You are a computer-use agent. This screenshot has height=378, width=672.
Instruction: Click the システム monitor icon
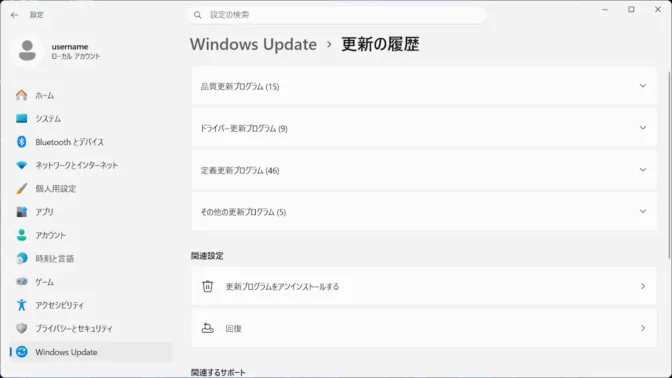[21, 118]
